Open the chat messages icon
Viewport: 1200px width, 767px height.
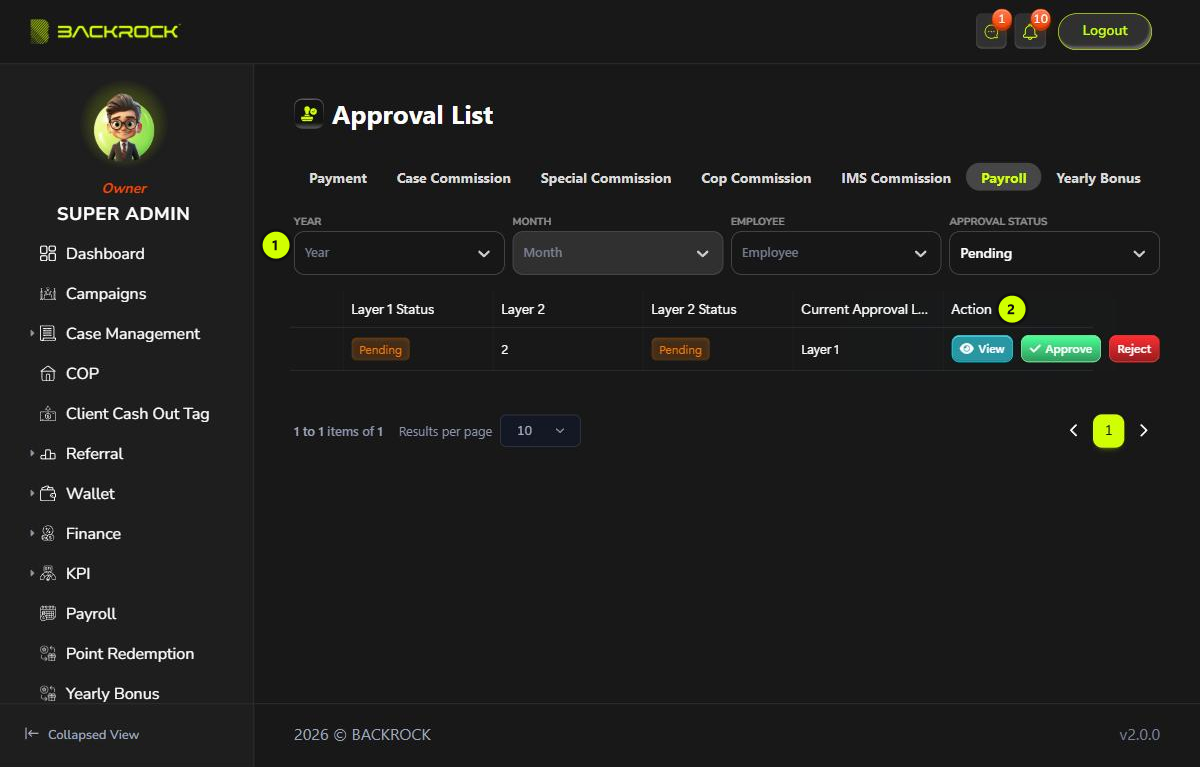tap(991, 31)
